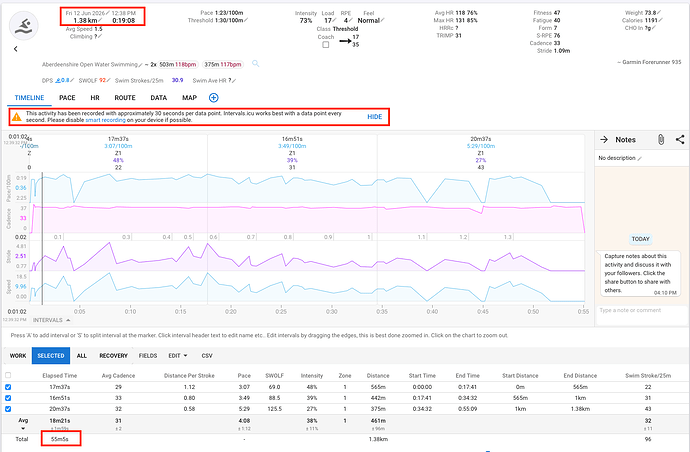Click the Swim Stroke/25m column header
690x452 pixels.
(x=648, y=376)
